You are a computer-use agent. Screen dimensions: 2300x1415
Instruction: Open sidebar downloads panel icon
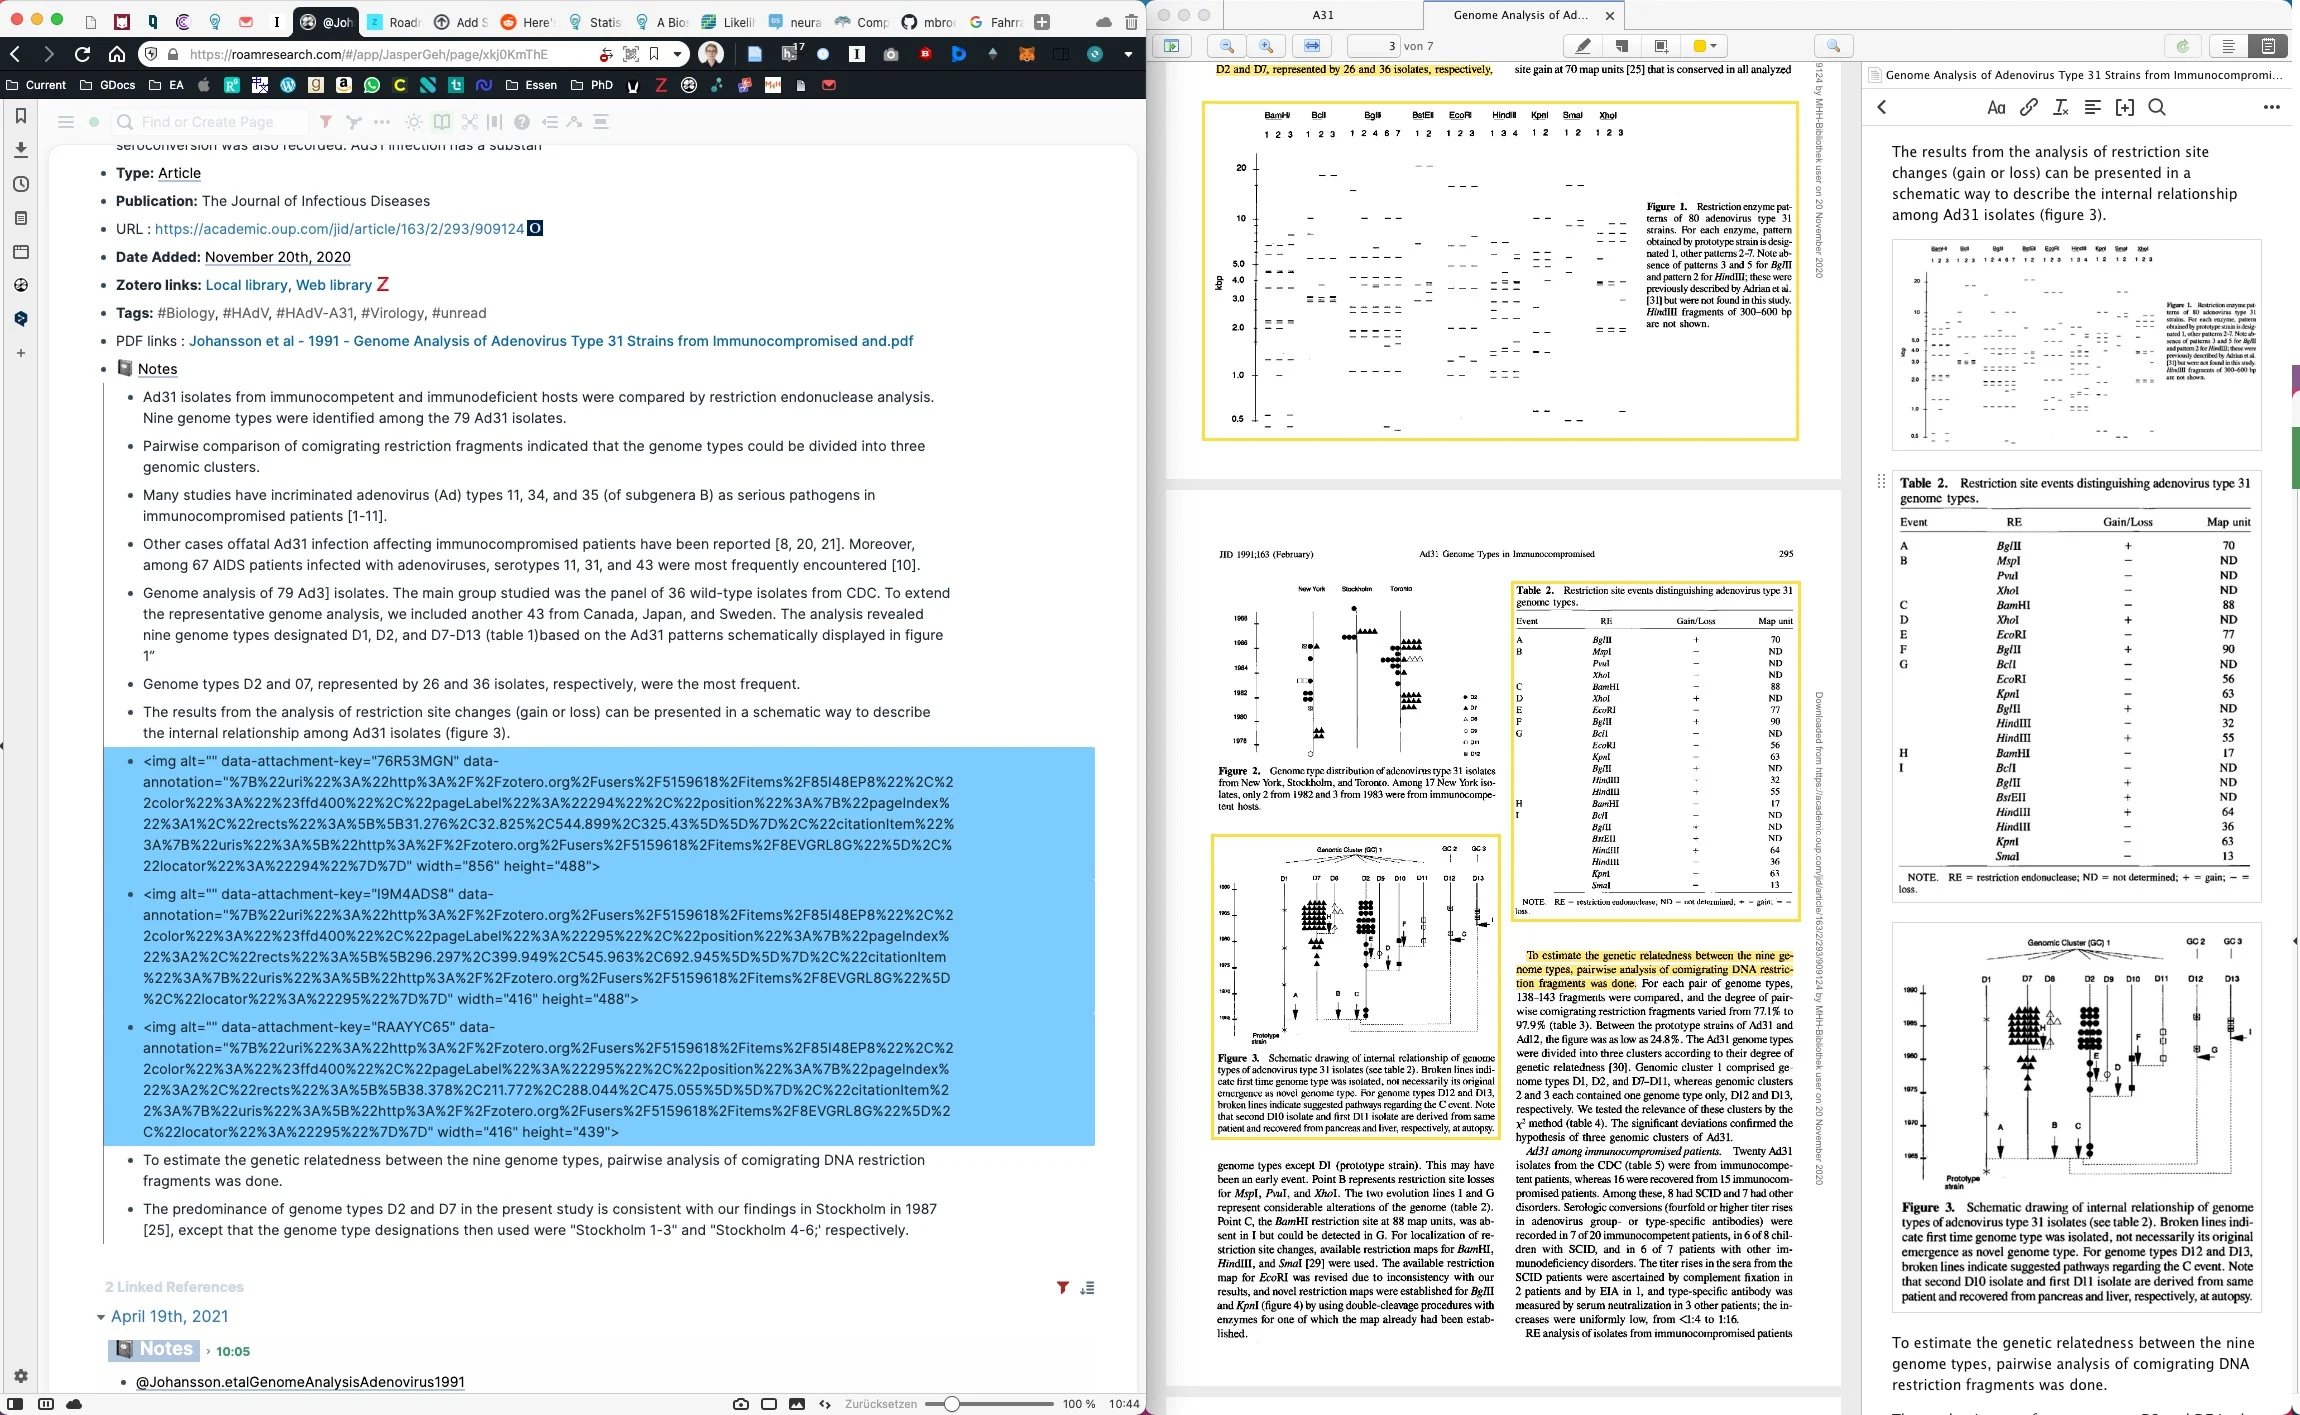20,150
